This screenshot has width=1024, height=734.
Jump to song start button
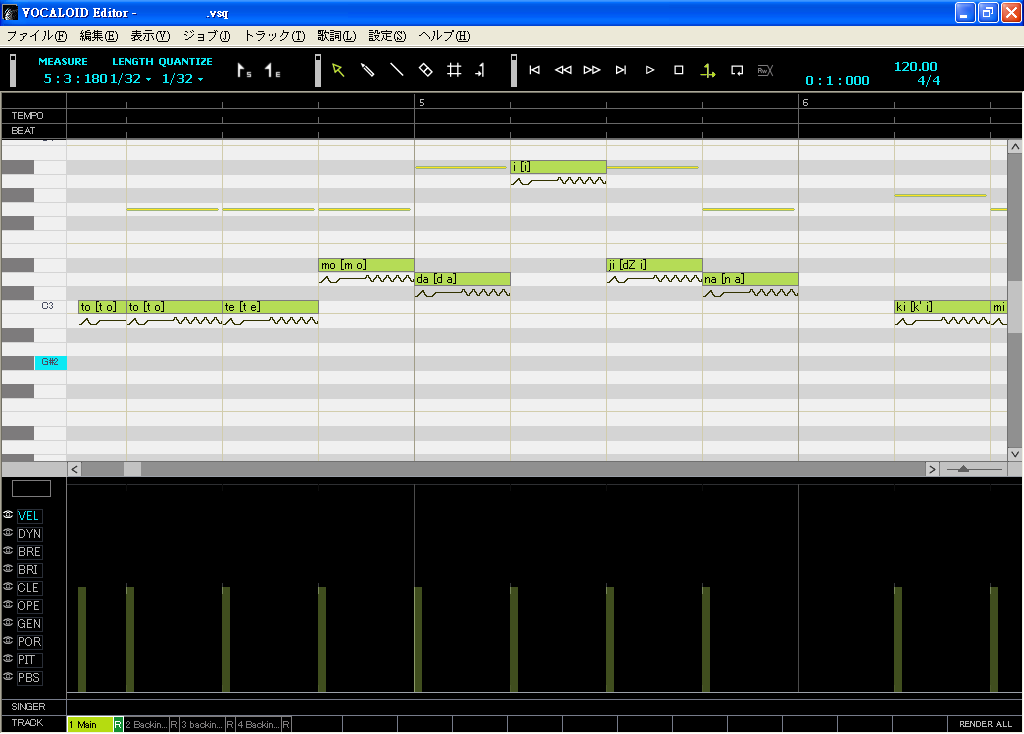534,70
